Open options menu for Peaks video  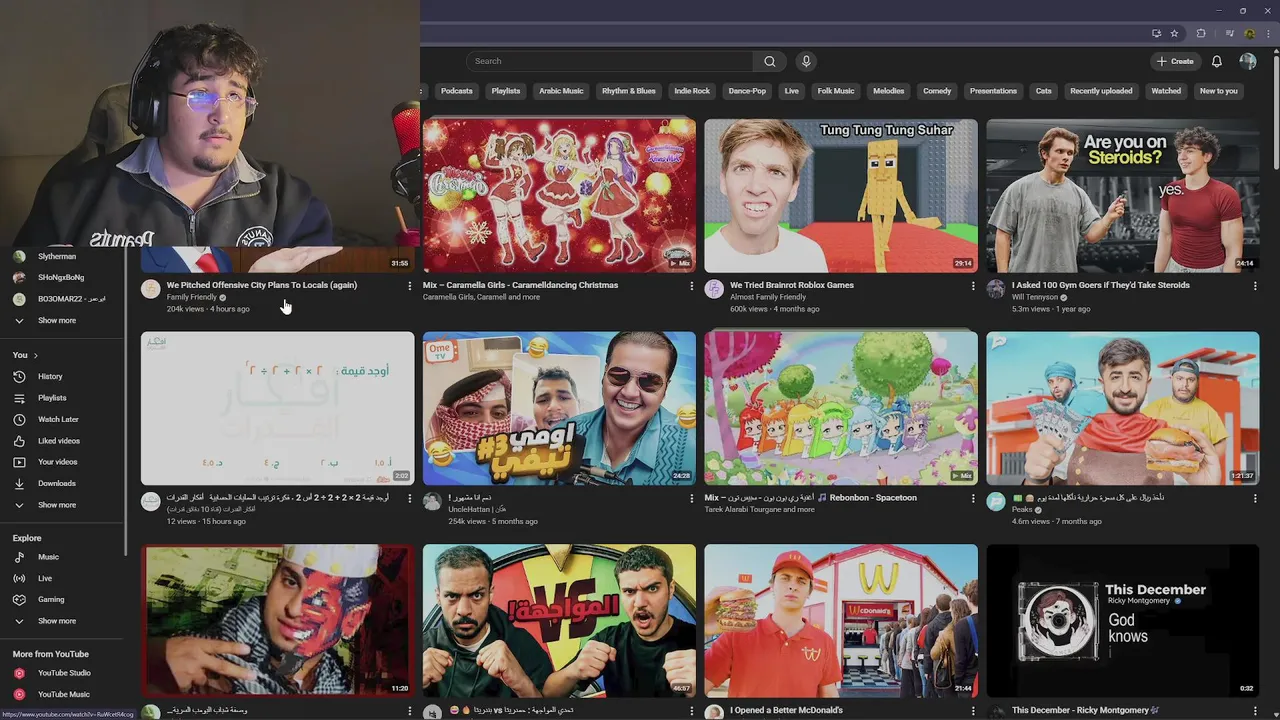pos(1255,498)
